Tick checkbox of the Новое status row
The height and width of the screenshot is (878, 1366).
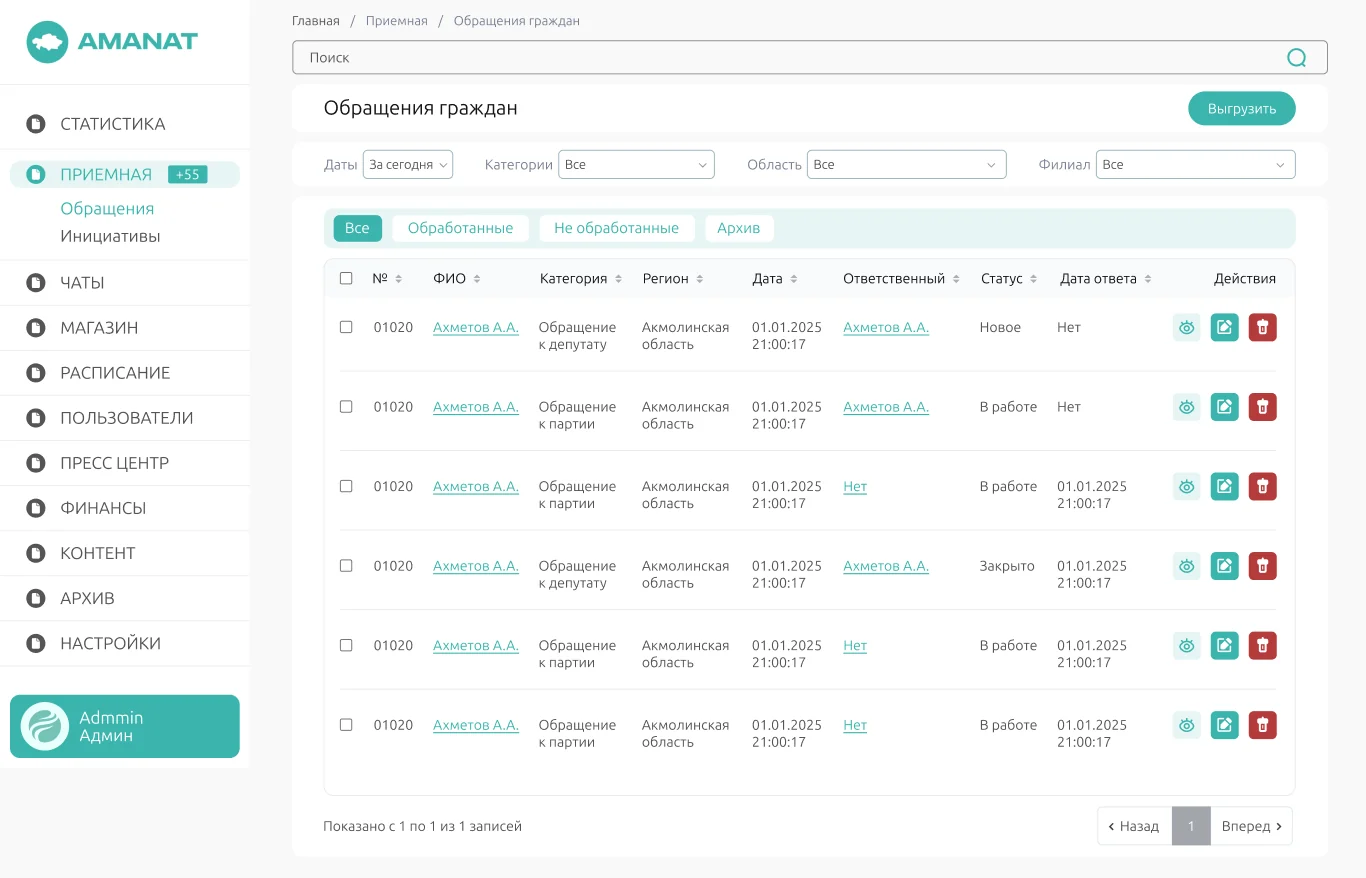coord(346,327)
